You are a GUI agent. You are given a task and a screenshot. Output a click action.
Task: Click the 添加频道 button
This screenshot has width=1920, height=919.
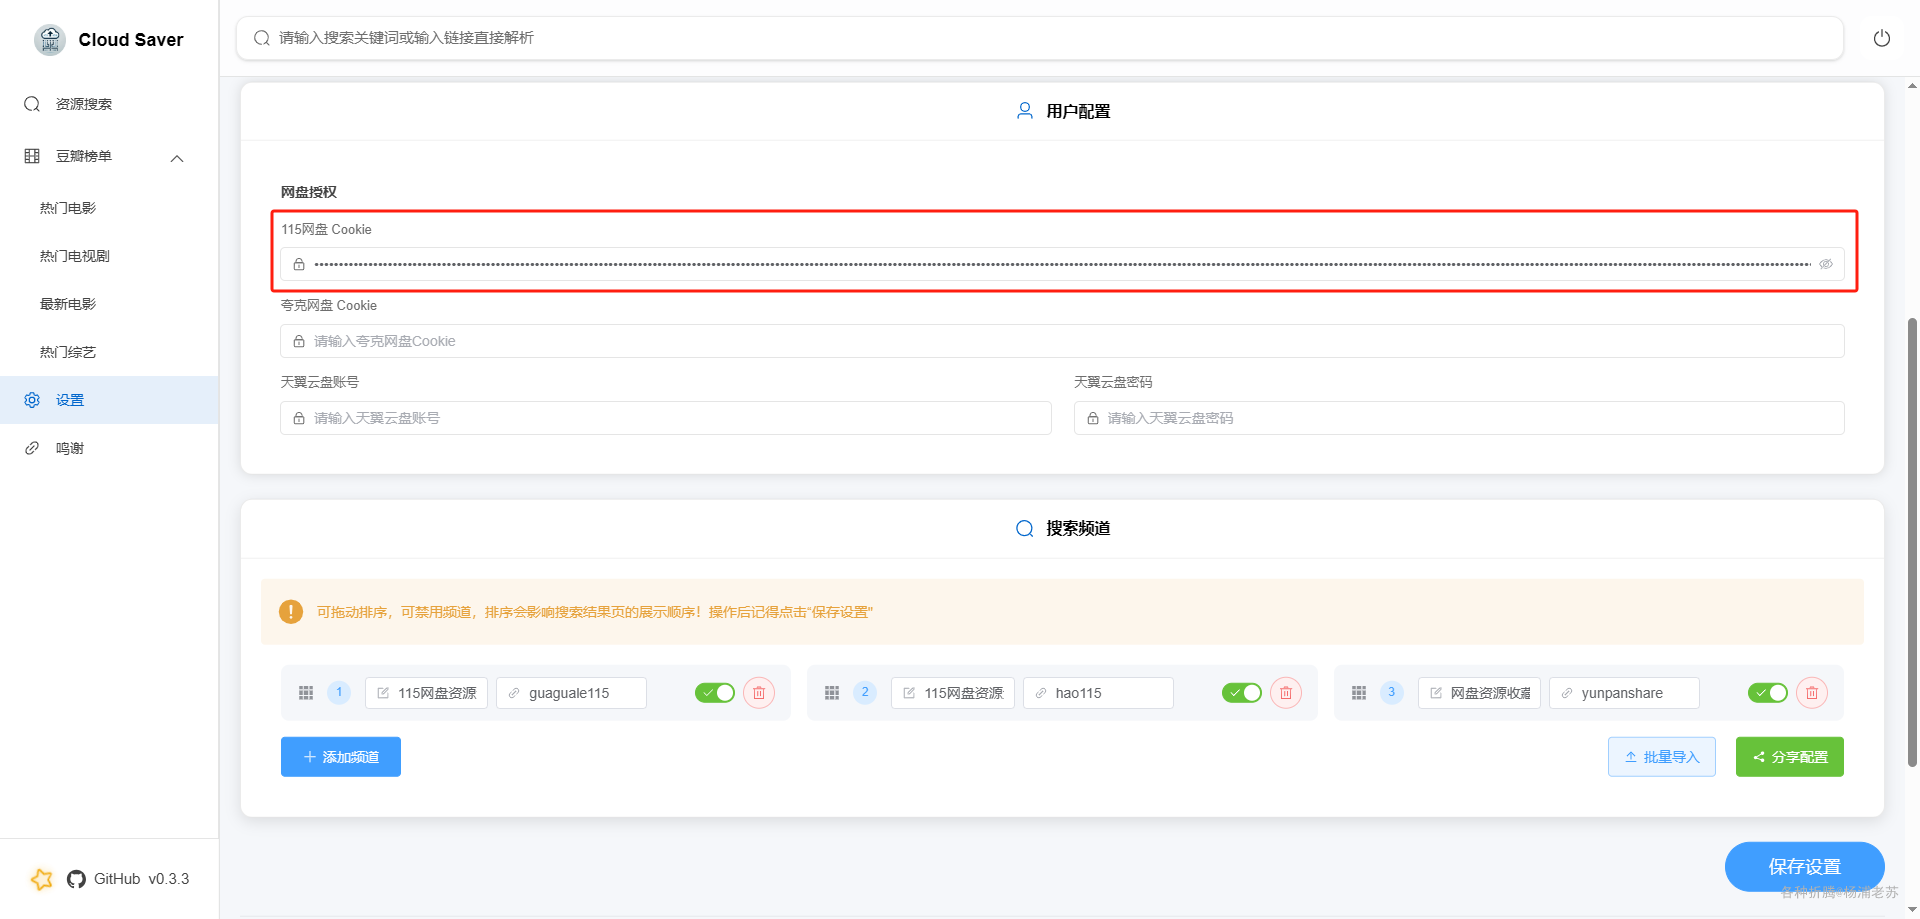click(x=341, y=757)
